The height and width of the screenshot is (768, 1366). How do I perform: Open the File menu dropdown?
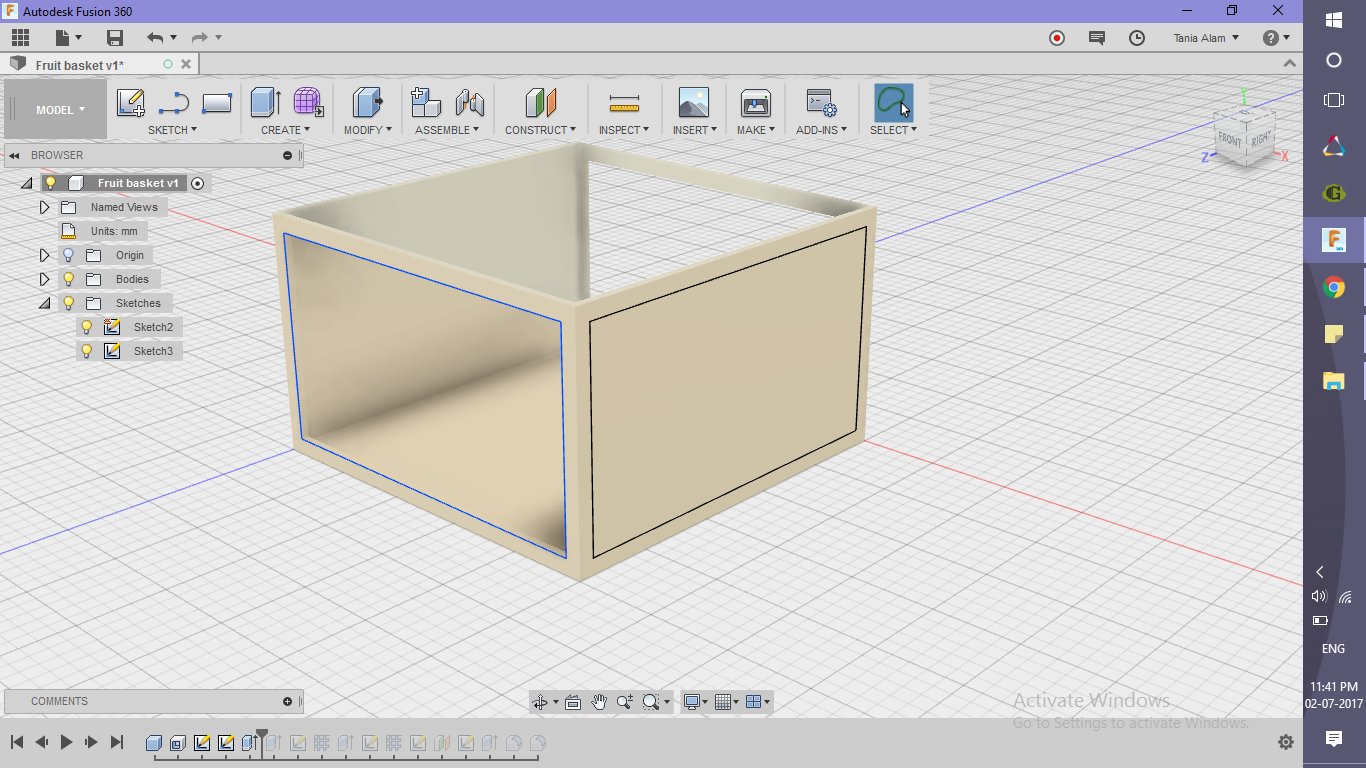pyautogui.click(x=69, y=38)
